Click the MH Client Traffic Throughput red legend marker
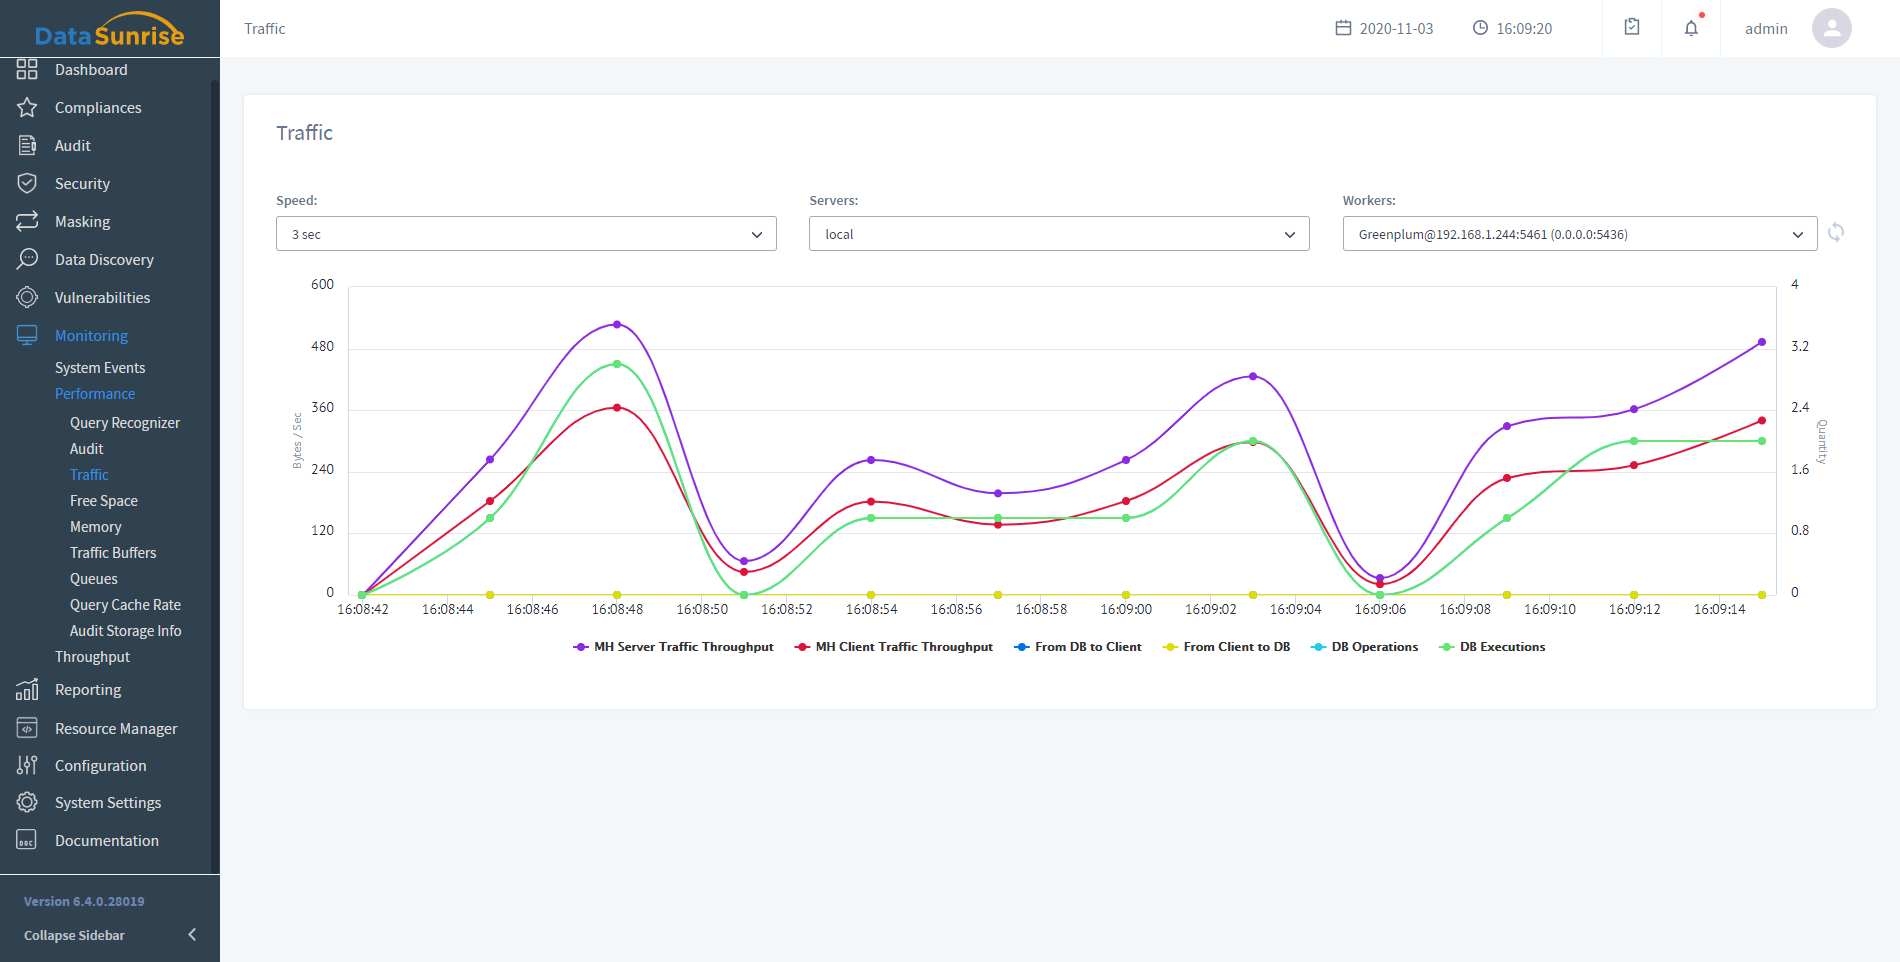Viewport: 1900px width, 962px height. coord(802,647)
